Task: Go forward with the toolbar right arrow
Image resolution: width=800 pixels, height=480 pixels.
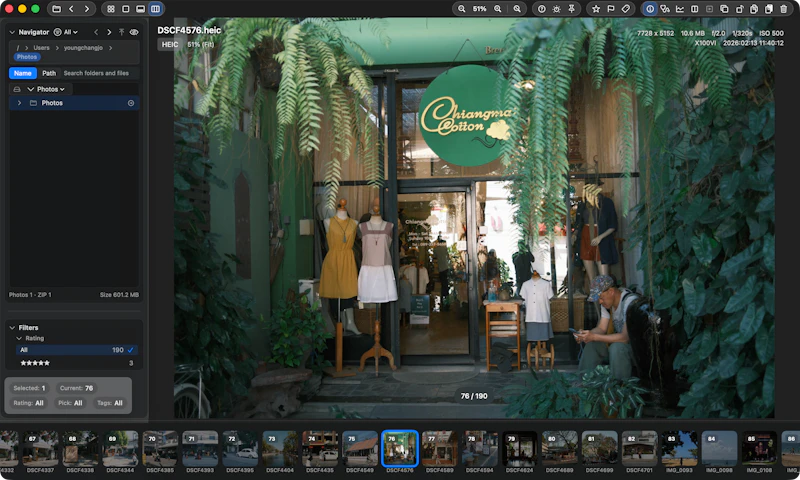Action: pyautogui.click(x=87, y=9)
